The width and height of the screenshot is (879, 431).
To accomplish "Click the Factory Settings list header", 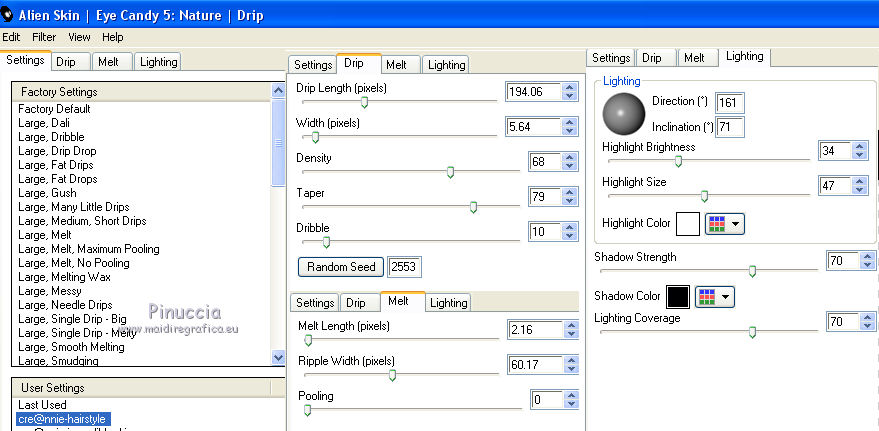I will click(141, 92).
